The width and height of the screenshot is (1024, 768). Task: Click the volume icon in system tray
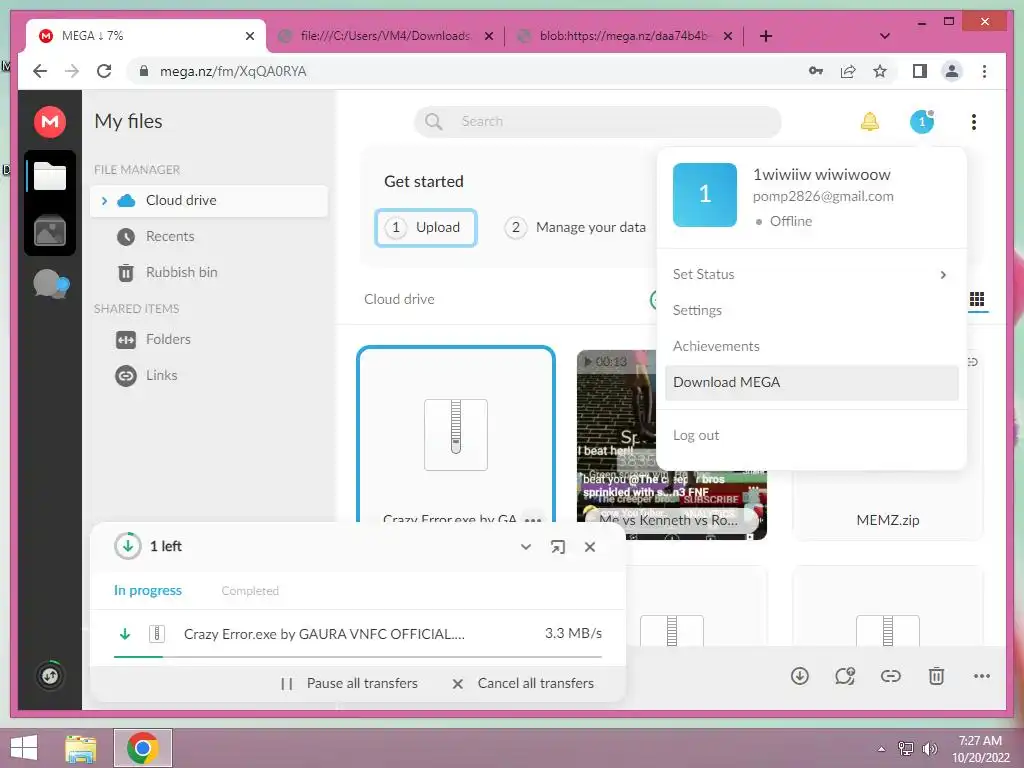click(x=929, y=748)
